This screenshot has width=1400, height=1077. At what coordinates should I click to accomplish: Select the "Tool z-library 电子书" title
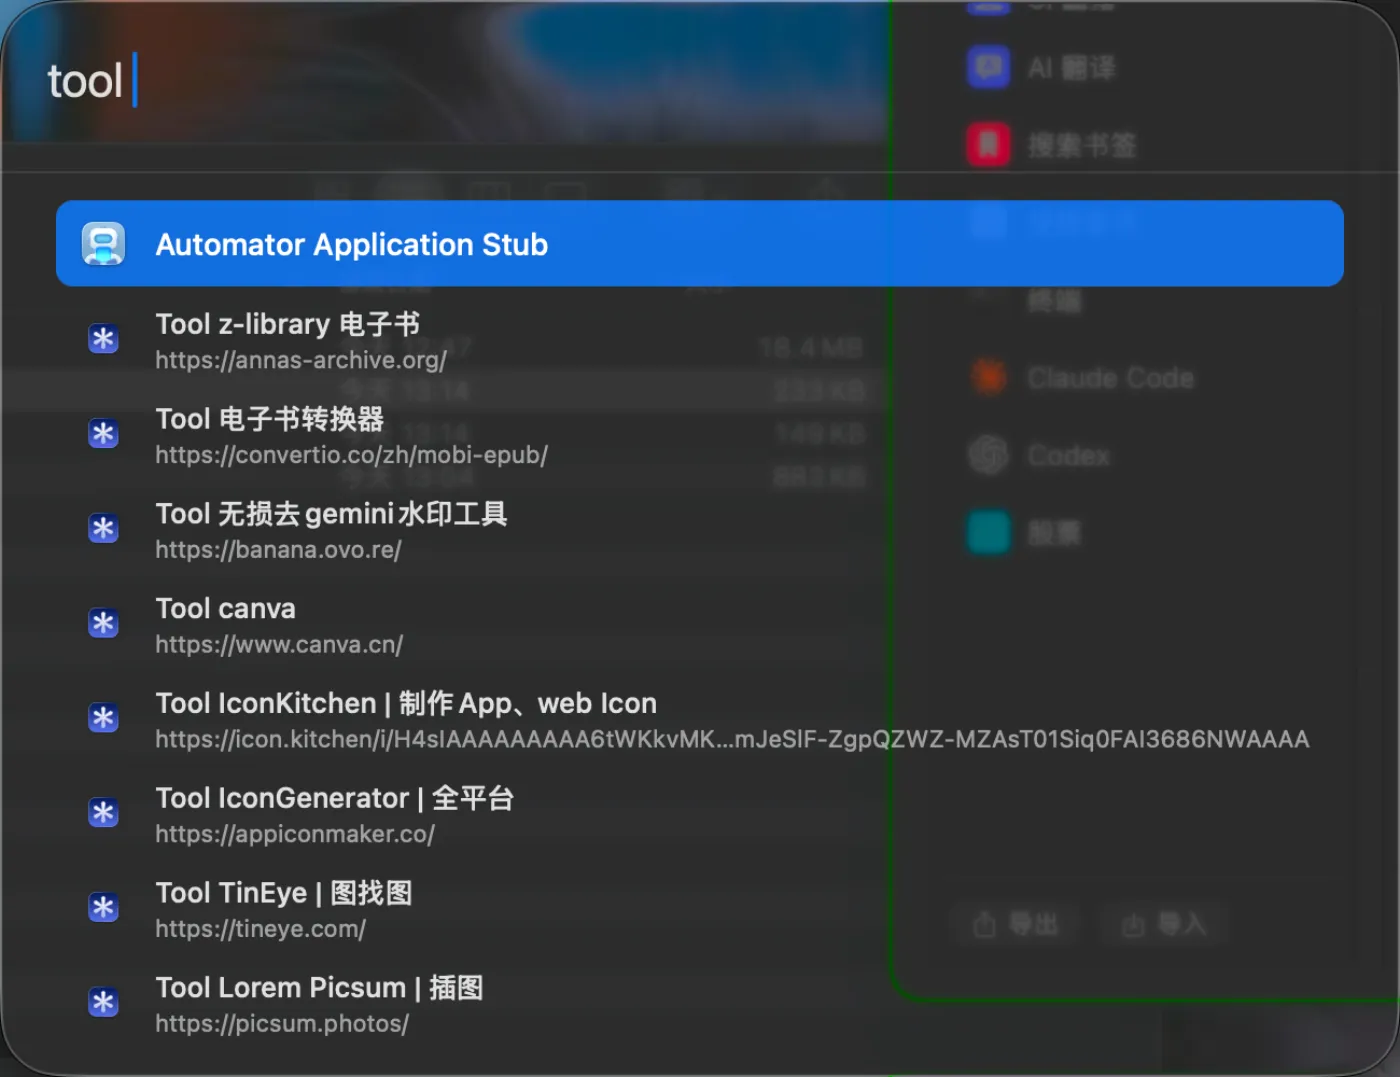(288, 324)
